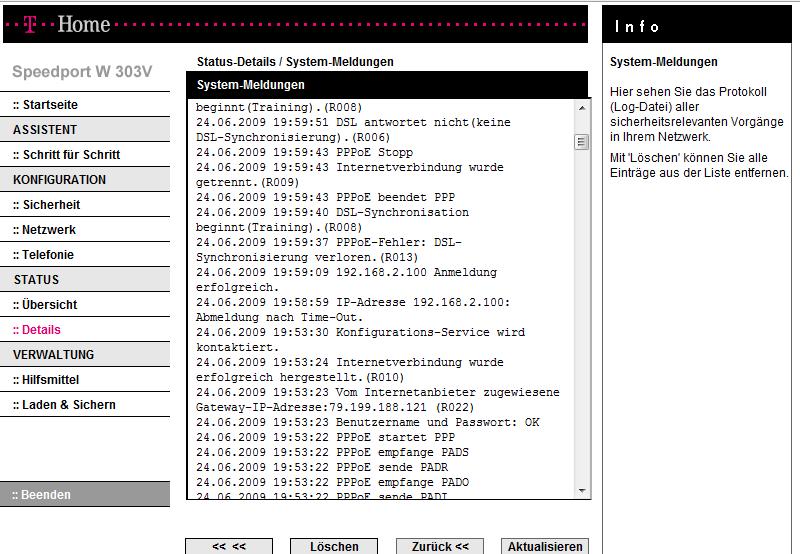Click Gateway-IP-Adresse 79.199.188.121 line
Screen dimensions: 800x554
pyautogui.click(x=335, y=408)
